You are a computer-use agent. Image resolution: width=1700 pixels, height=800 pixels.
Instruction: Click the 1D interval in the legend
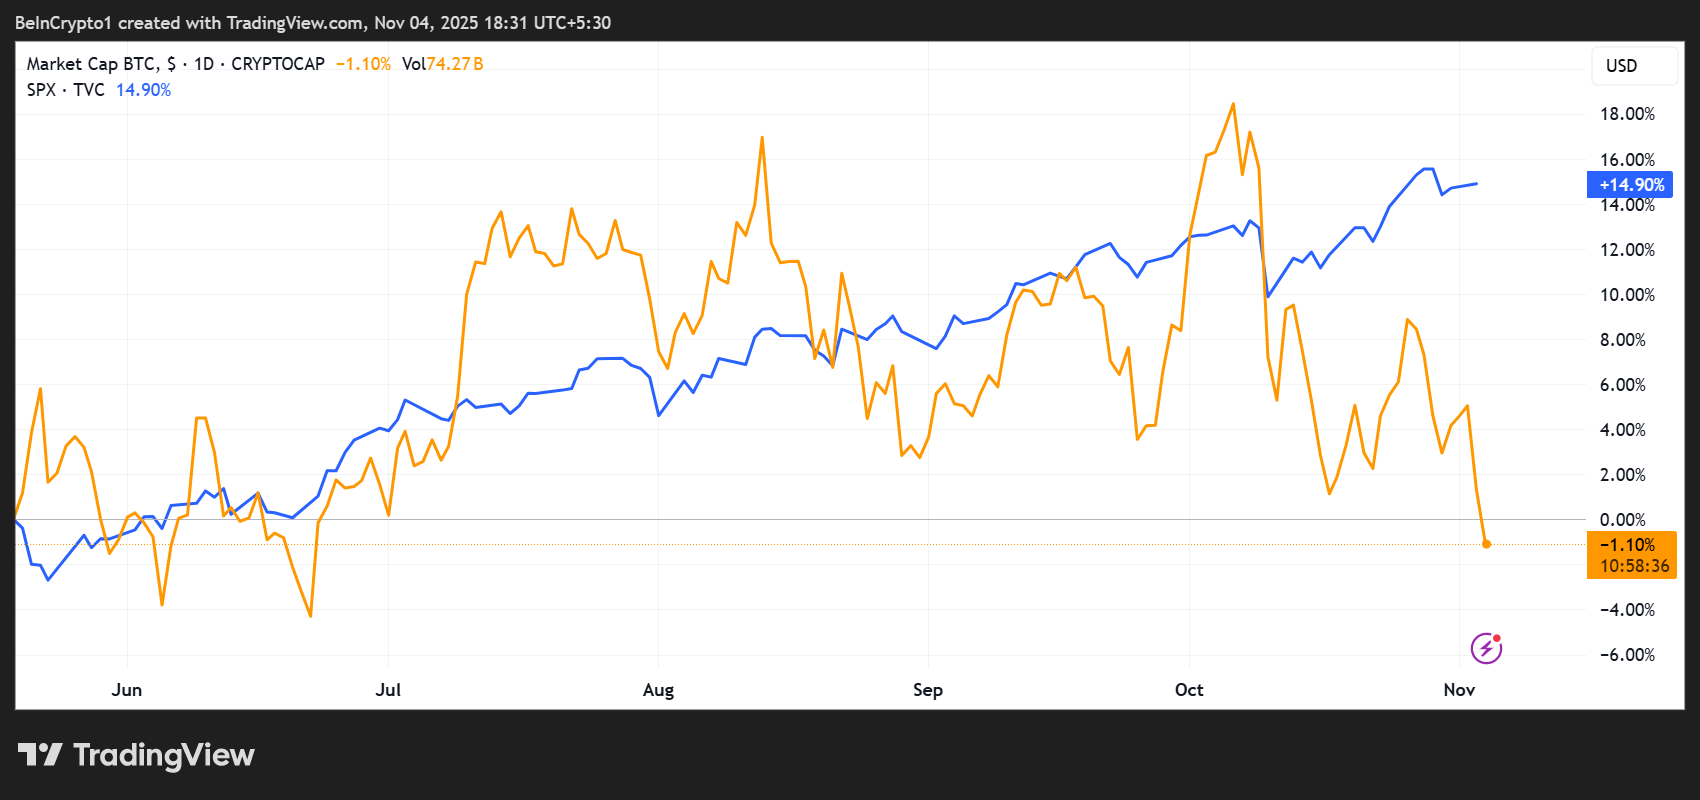[x=204, y=64]
